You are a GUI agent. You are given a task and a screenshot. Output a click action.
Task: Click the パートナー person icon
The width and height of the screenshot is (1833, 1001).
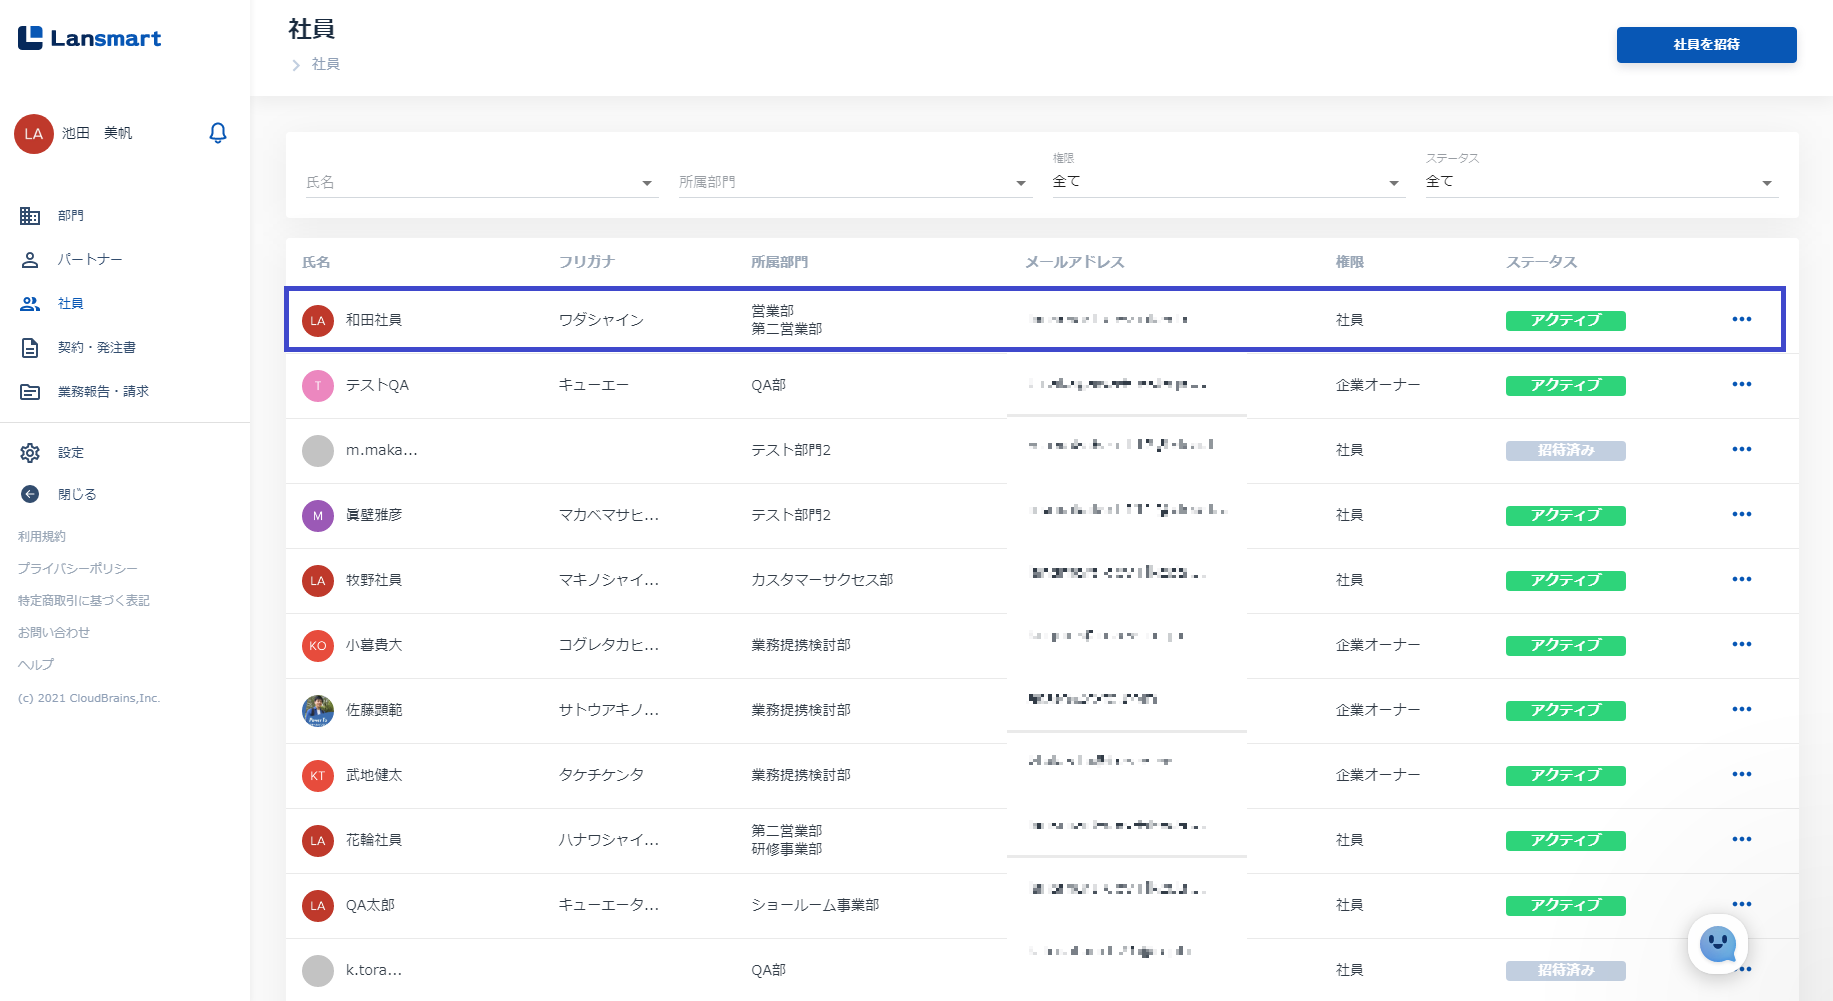point(30,260)
